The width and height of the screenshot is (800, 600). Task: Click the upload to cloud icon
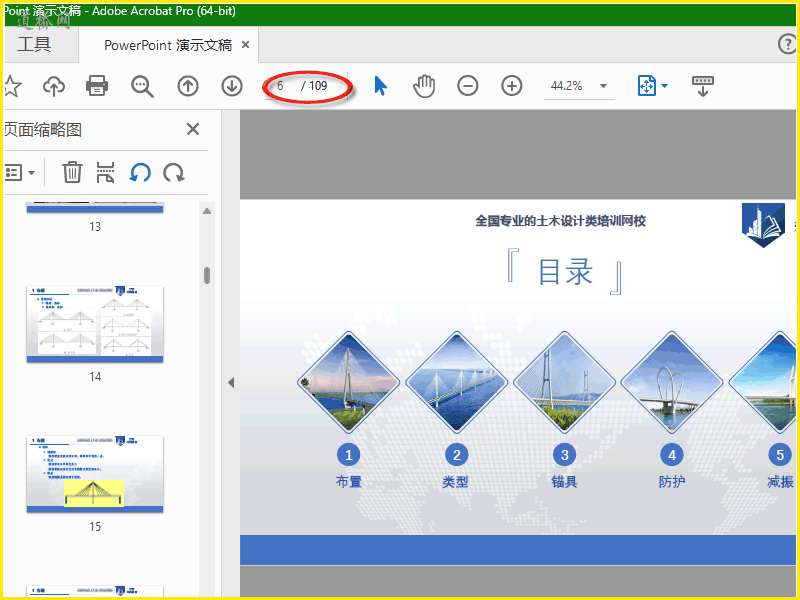[54, 86]
